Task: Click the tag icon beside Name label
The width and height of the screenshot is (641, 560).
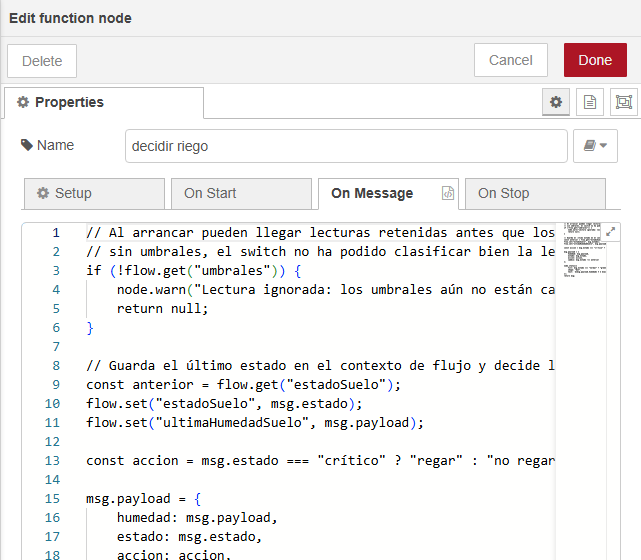Action: [27, 145]
